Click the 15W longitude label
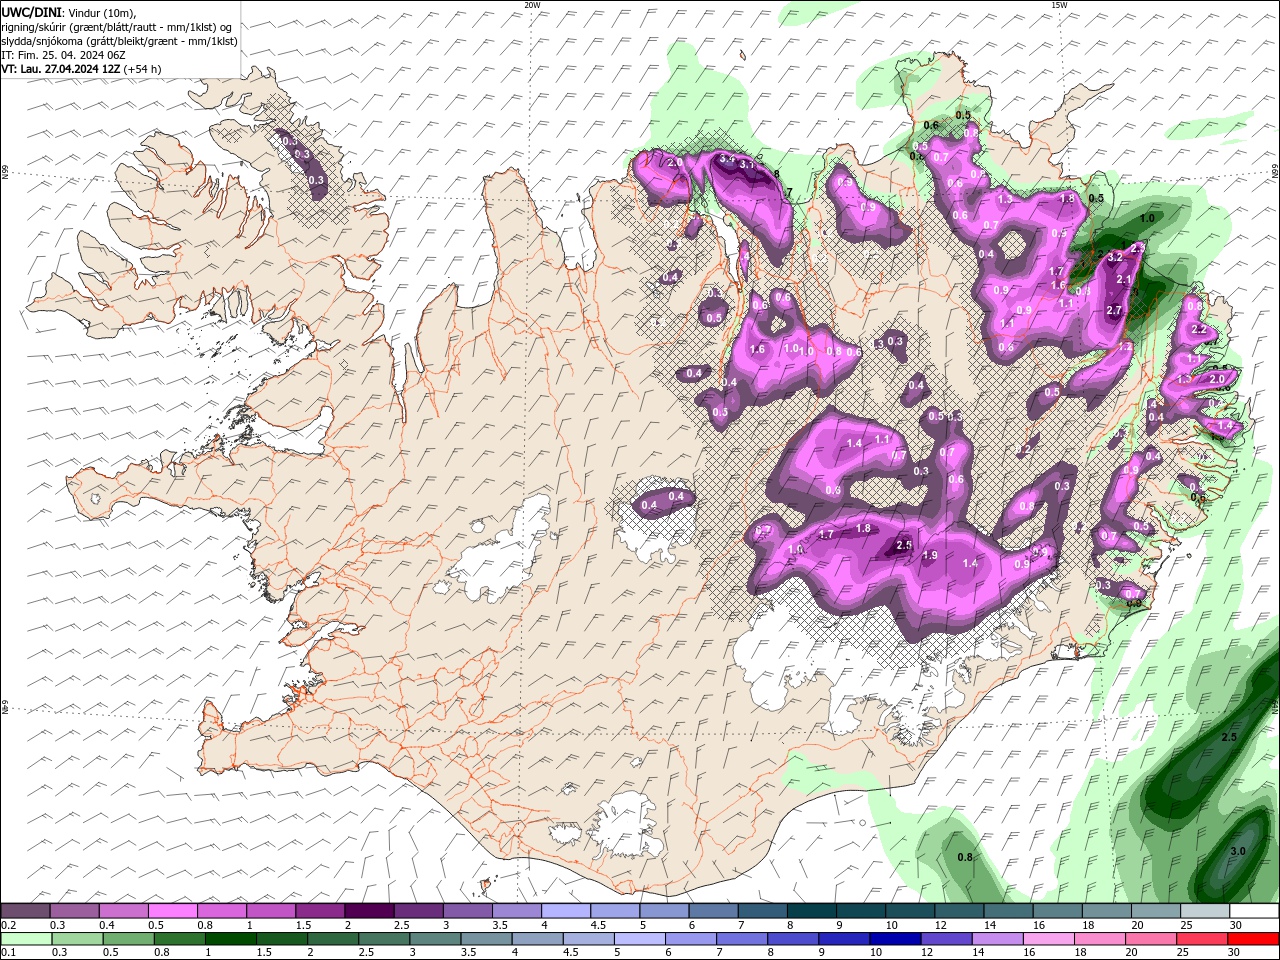The height and width of the screenshot is (960, 1280). (x=1059, y=4)
